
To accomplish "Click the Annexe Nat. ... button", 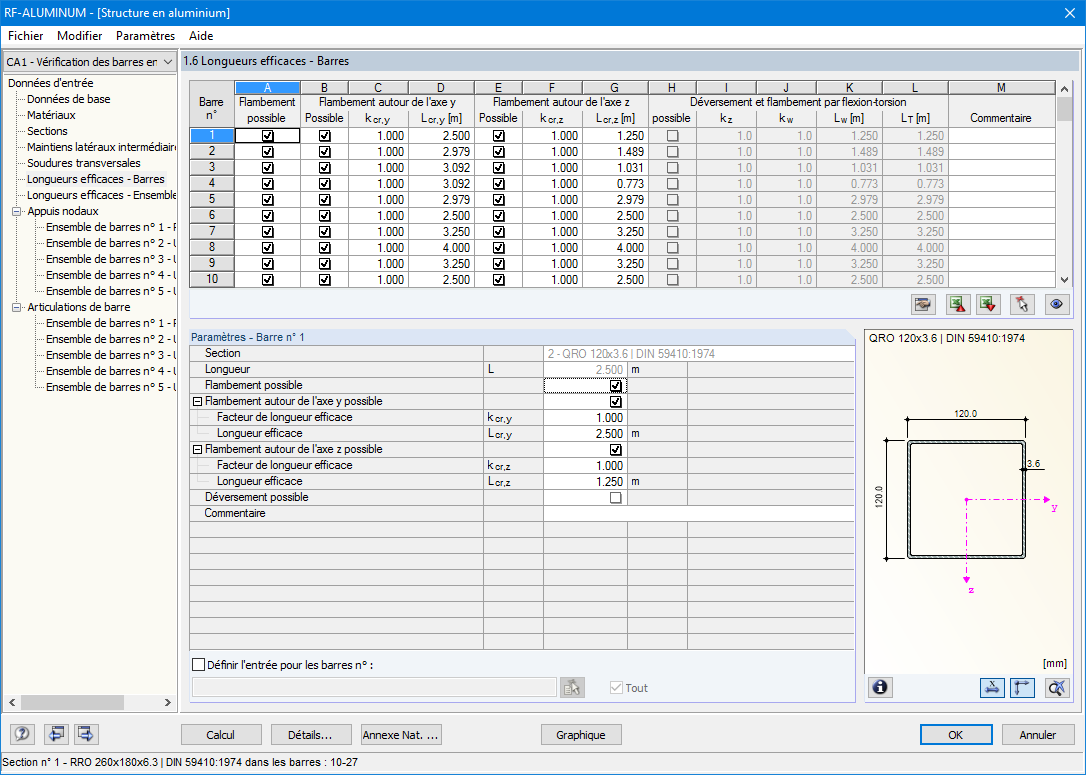I will coord(401,735).
